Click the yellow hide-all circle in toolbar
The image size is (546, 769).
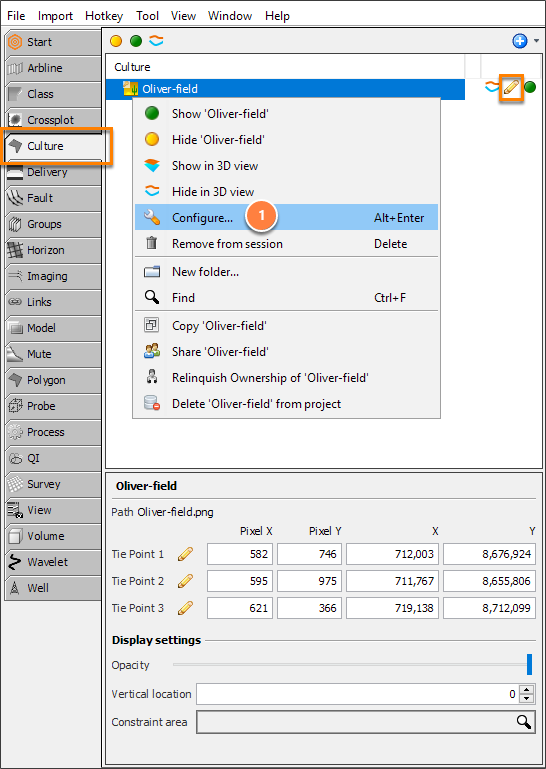coord(116,41)
